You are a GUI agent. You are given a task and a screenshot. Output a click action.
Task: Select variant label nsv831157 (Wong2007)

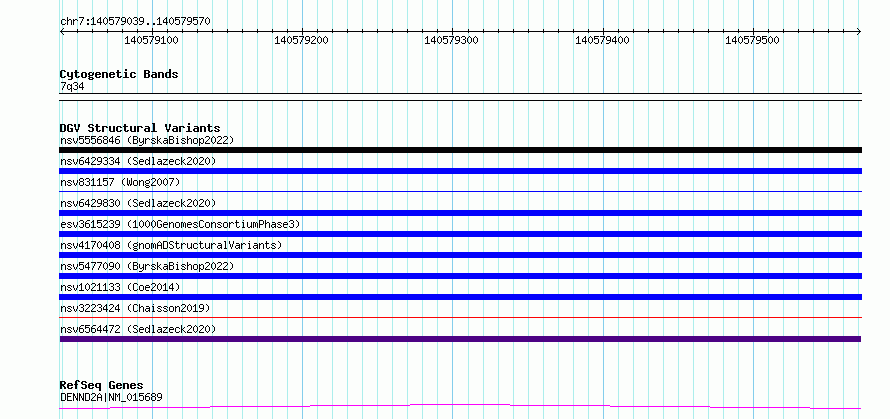[x=120, y=182]
